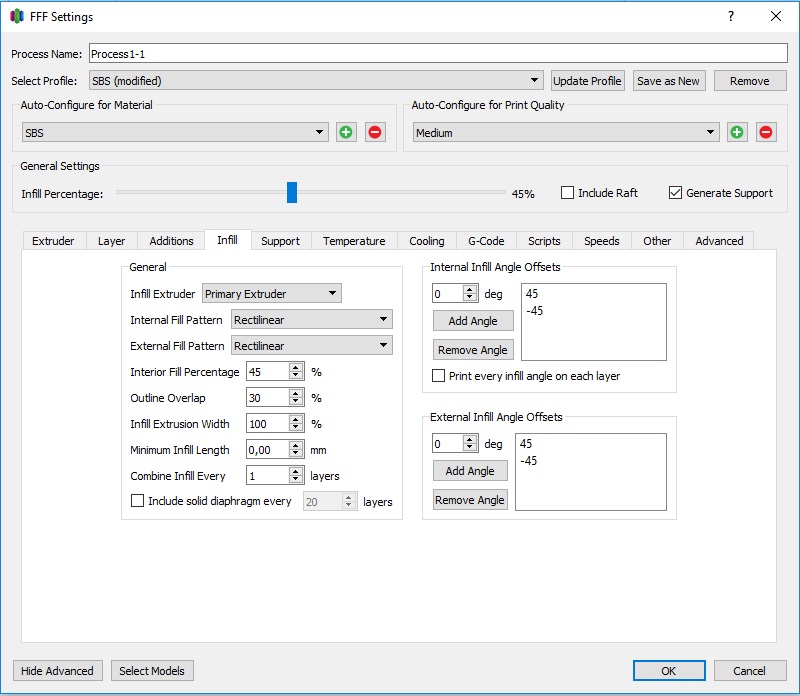Toggle Include solid diaphragm every checkbox

coord(138,501)
